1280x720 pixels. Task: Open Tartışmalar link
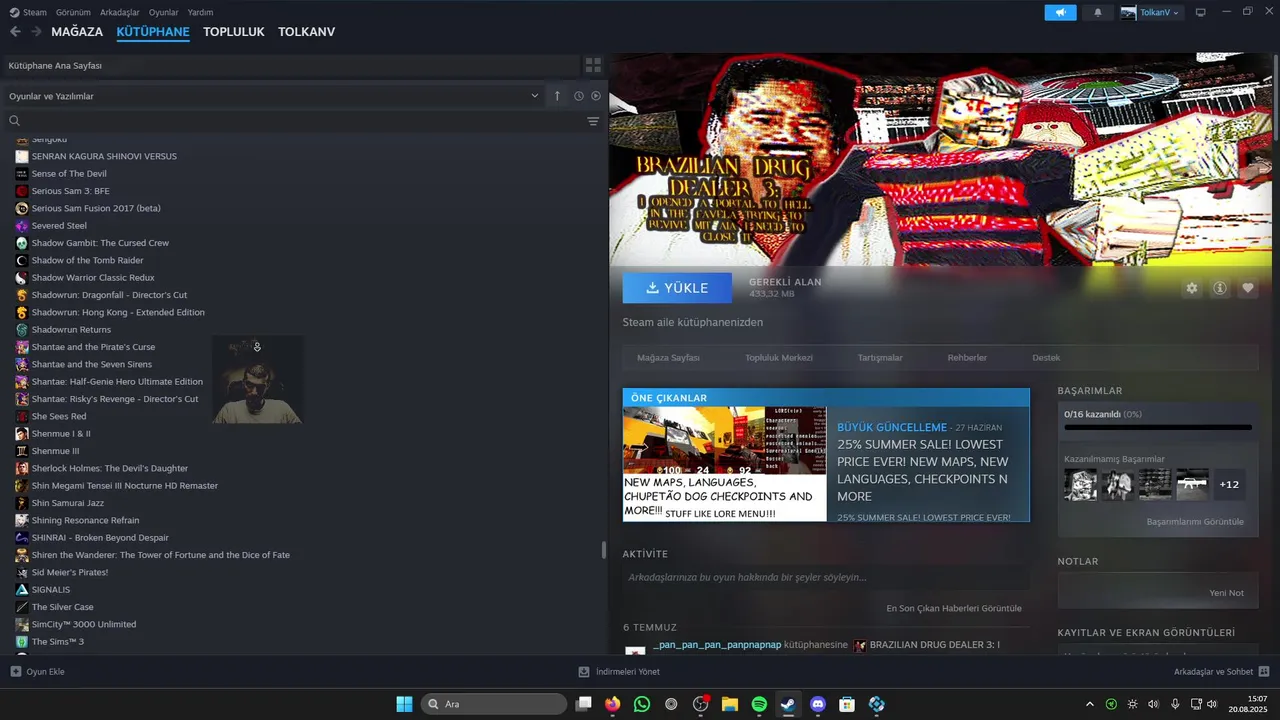(x=880, y=358)
